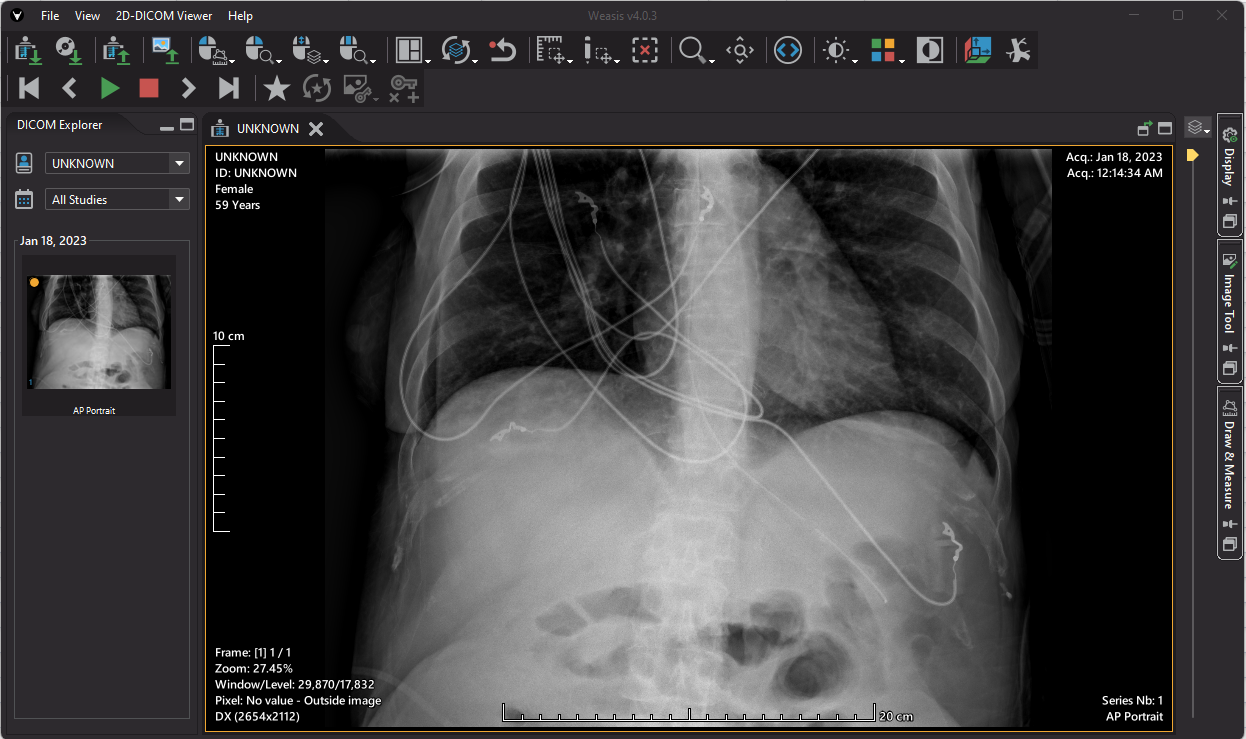The height and width of the screenshot is (739, 1246).
Task: Open the View menu
Action: (88, 16)
